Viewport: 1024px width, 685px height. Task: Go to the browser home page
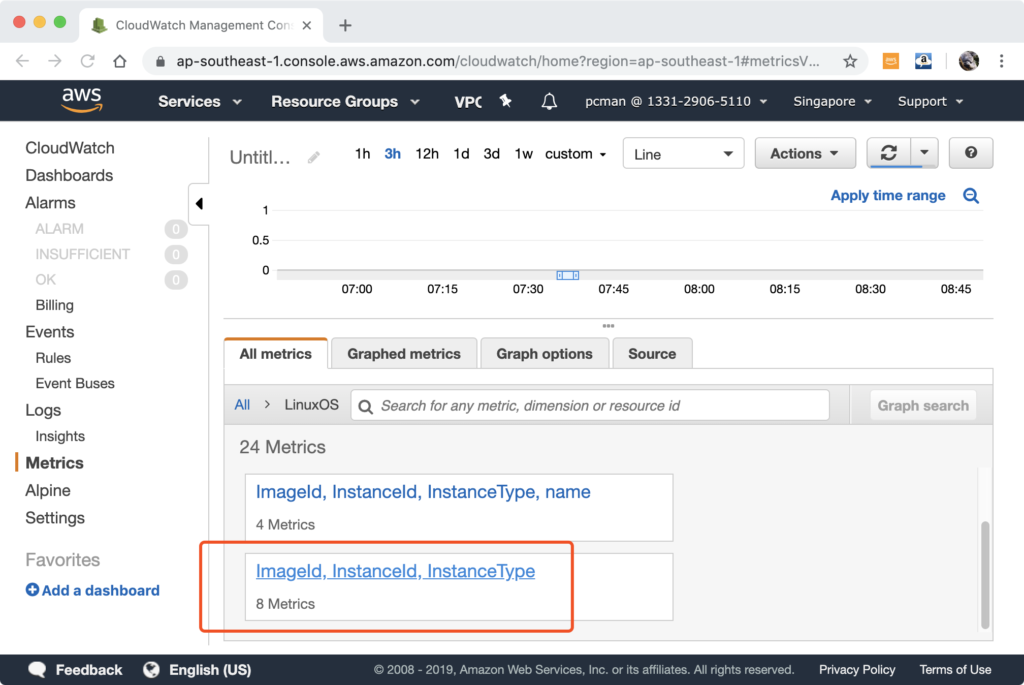[120, 61]
